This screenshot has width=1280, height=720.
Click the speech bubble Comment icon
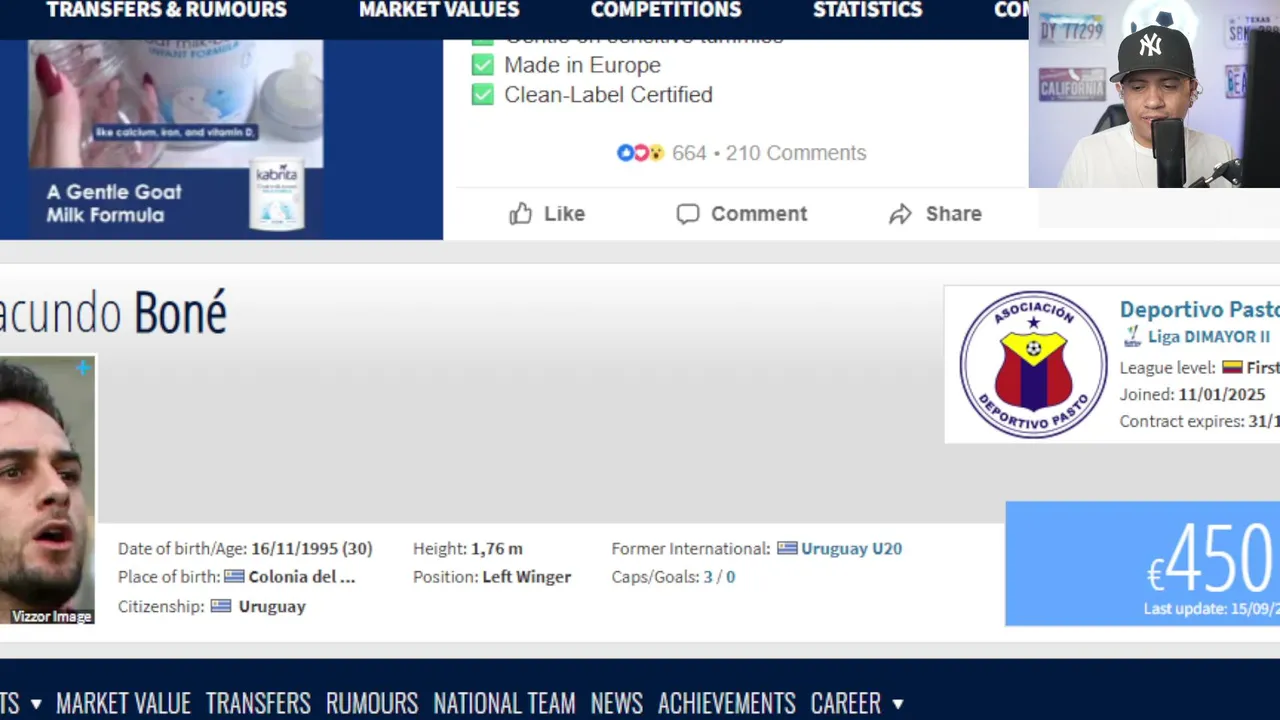point(687,214)
